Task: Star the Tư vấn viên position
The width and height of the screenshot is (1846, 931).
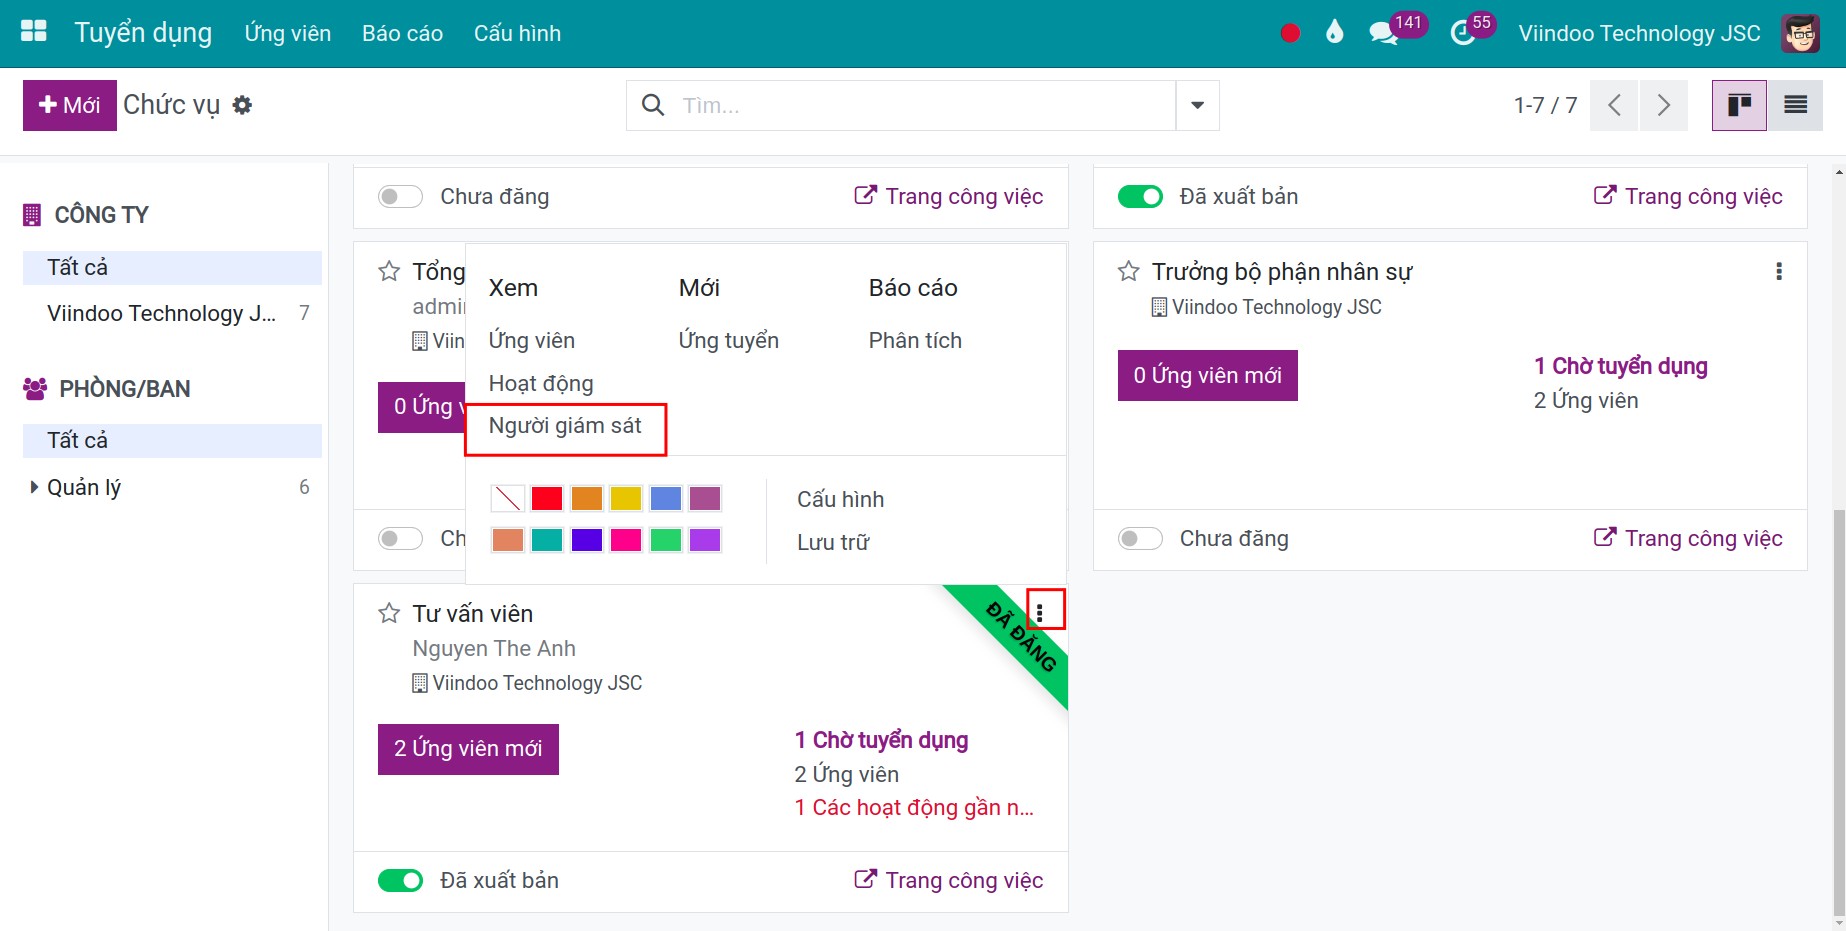Action: click(389, 613)
